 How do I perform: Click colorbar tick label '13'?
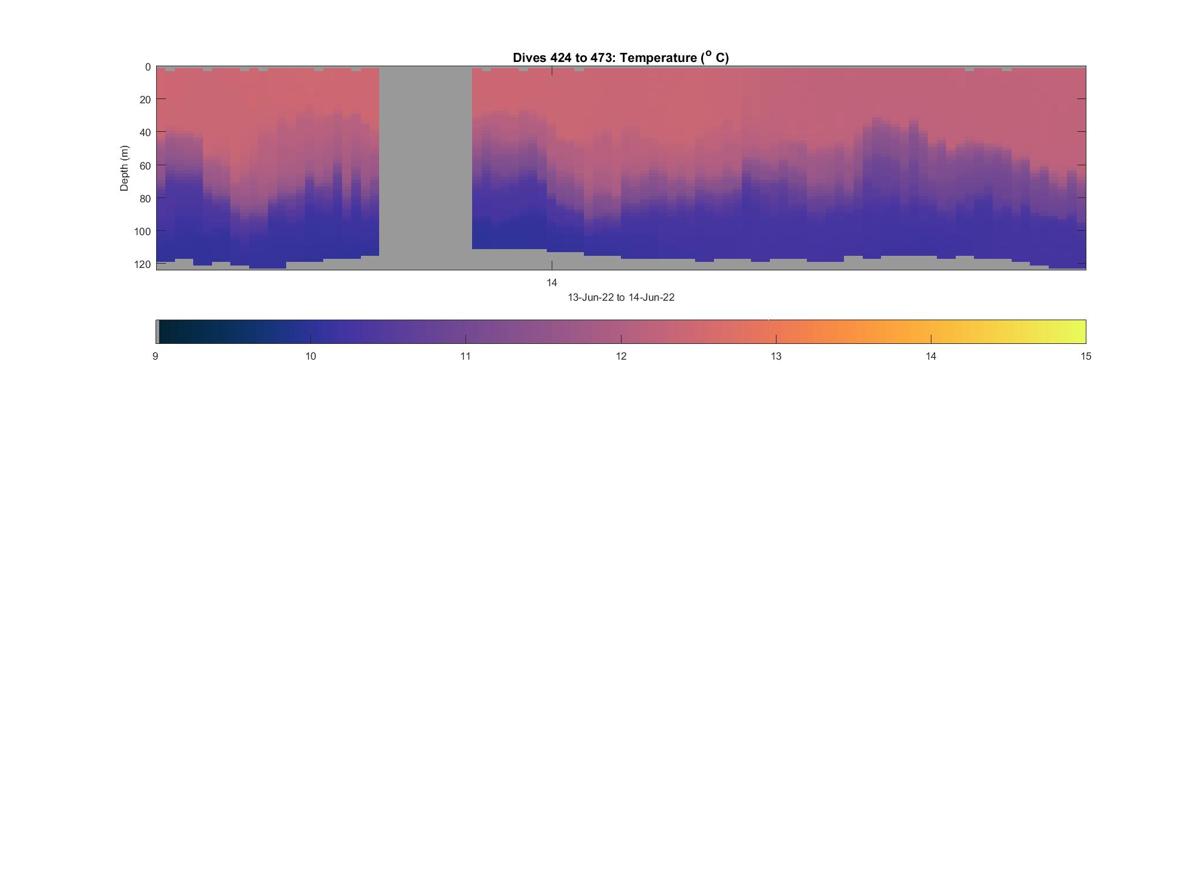(x=776, y=357)
